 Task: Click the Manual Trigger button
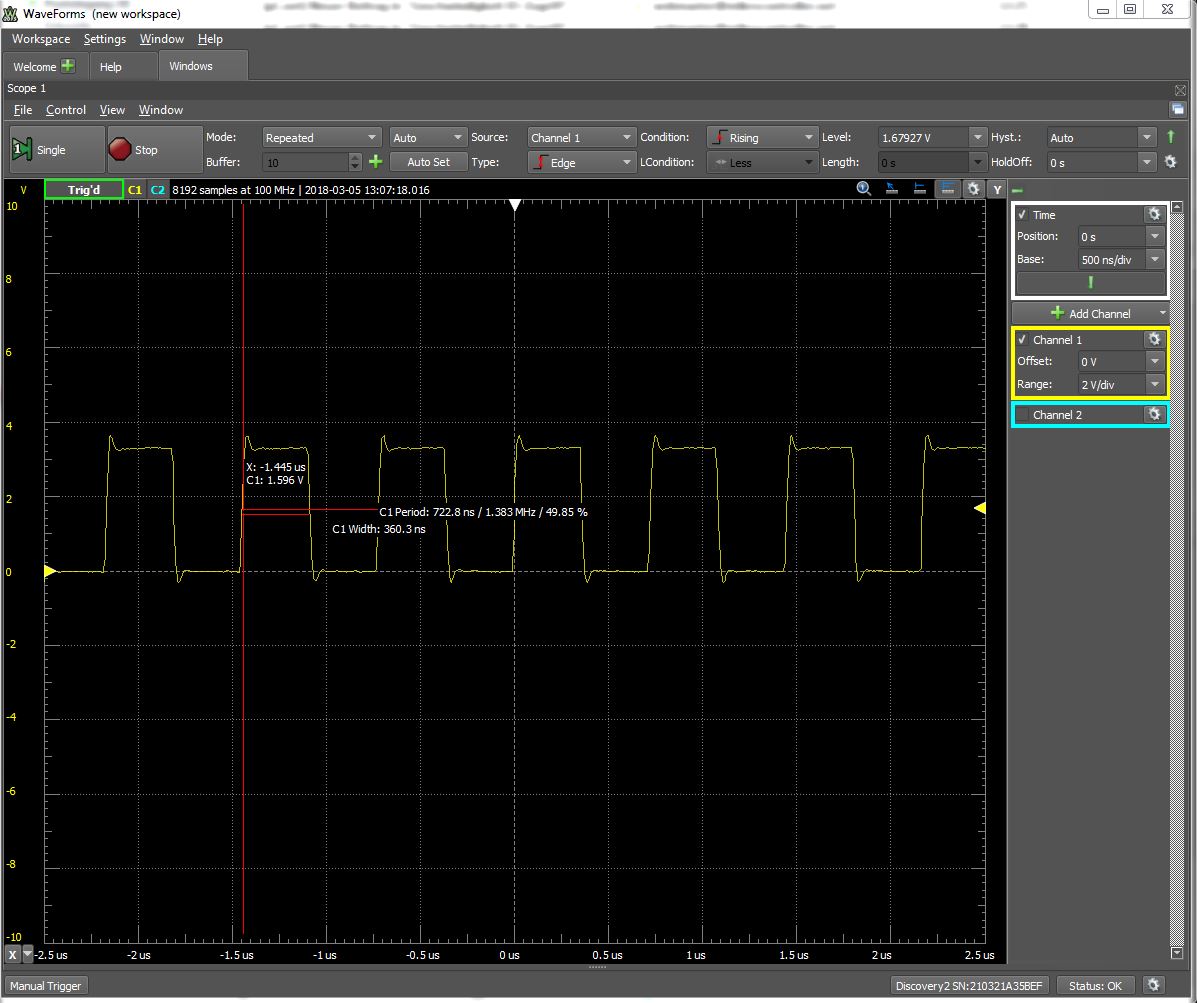[46, 985]
